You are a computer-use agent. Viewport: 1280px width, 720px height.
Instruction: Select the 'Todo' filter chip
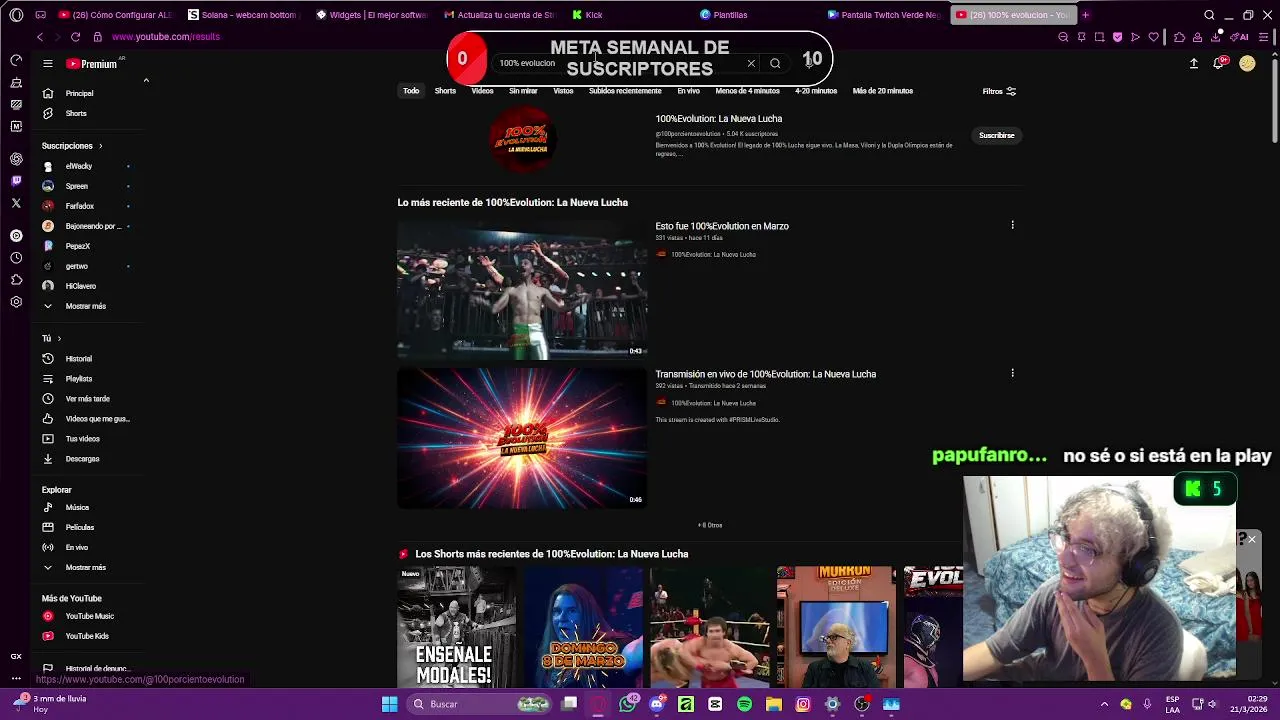pyautogui.click(x=411, y=91)
